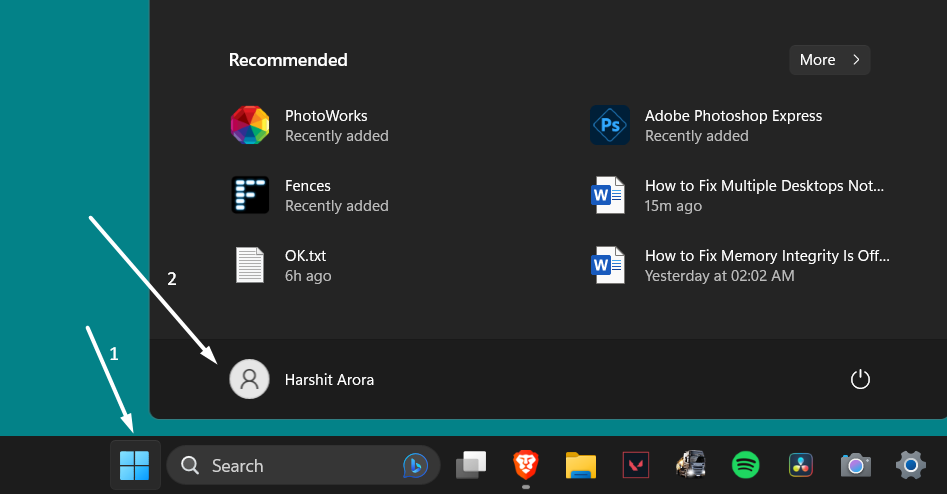
Task: Expand recommended items with More button
Action: (x=829, y=60)
